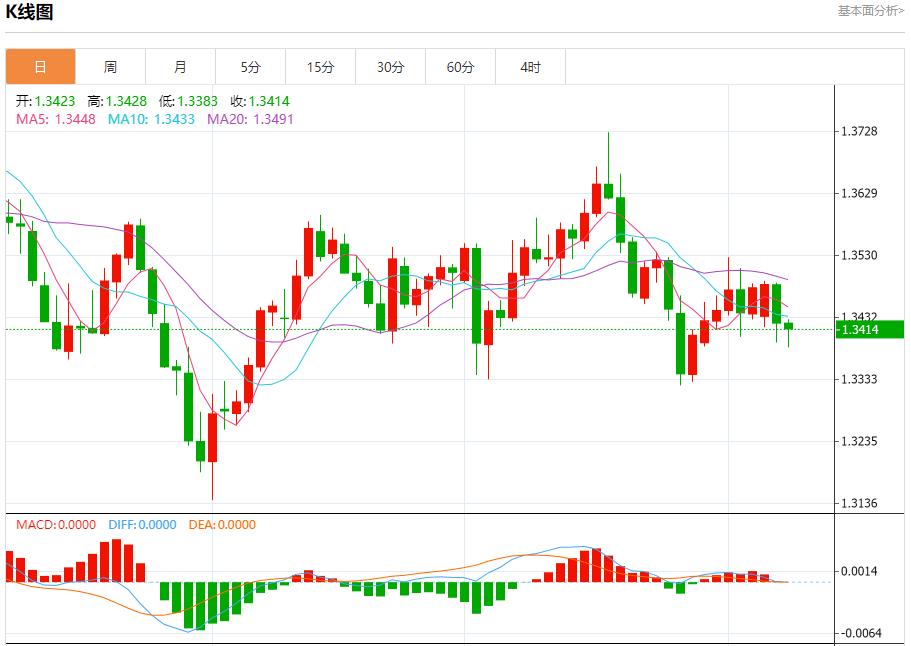Image resolution: width=911 pixels, height=646 pixels.
Task: Select the 60分 hourly chart tab
Action: 460,66
